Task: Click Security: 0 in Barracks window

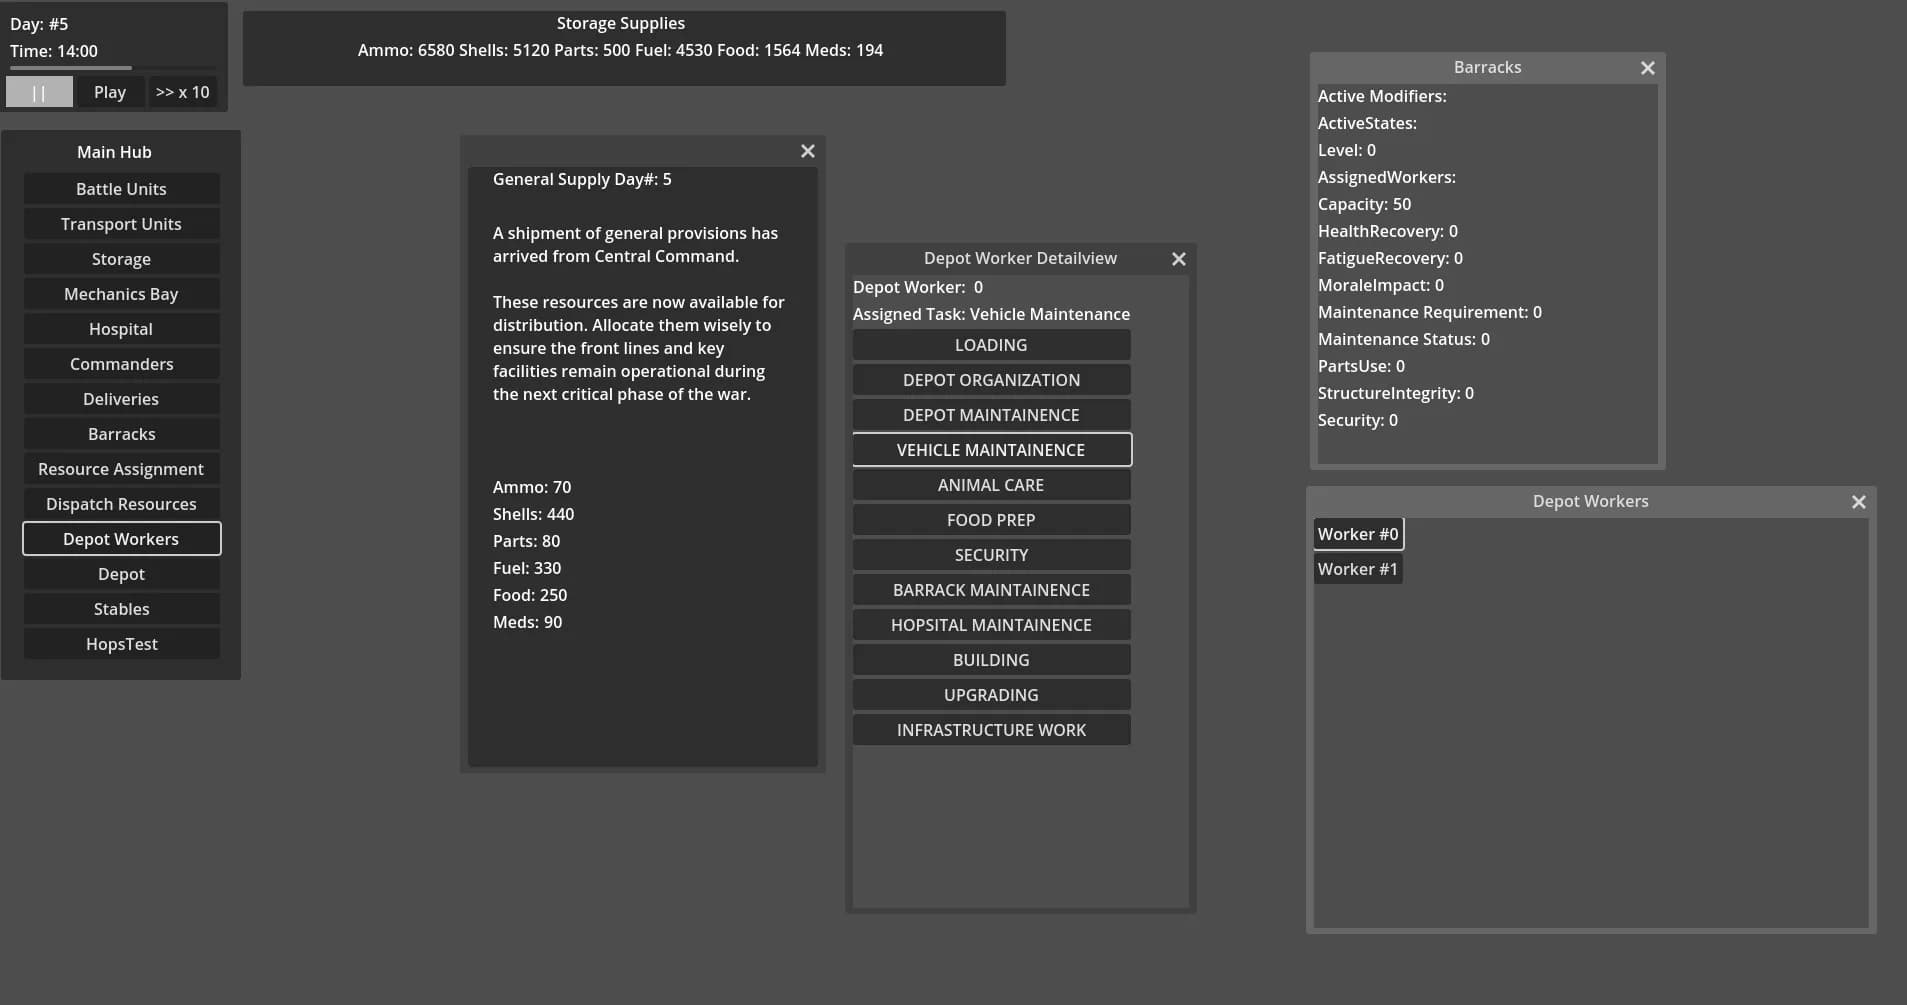Action: [x=1357, y=420]
